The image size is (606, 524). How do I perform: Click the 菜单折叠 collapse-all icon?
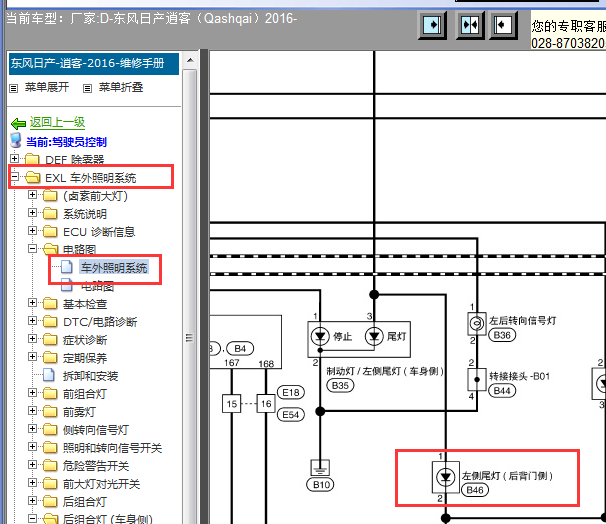pos(87,88)
